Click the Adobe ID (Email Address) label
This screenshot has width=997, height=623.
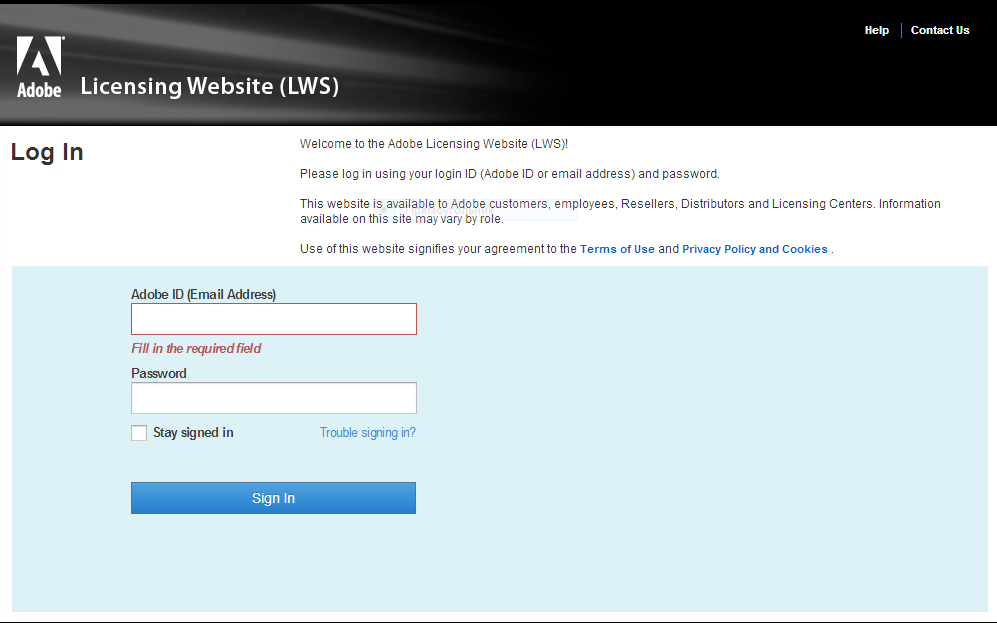tap(203, 294)
